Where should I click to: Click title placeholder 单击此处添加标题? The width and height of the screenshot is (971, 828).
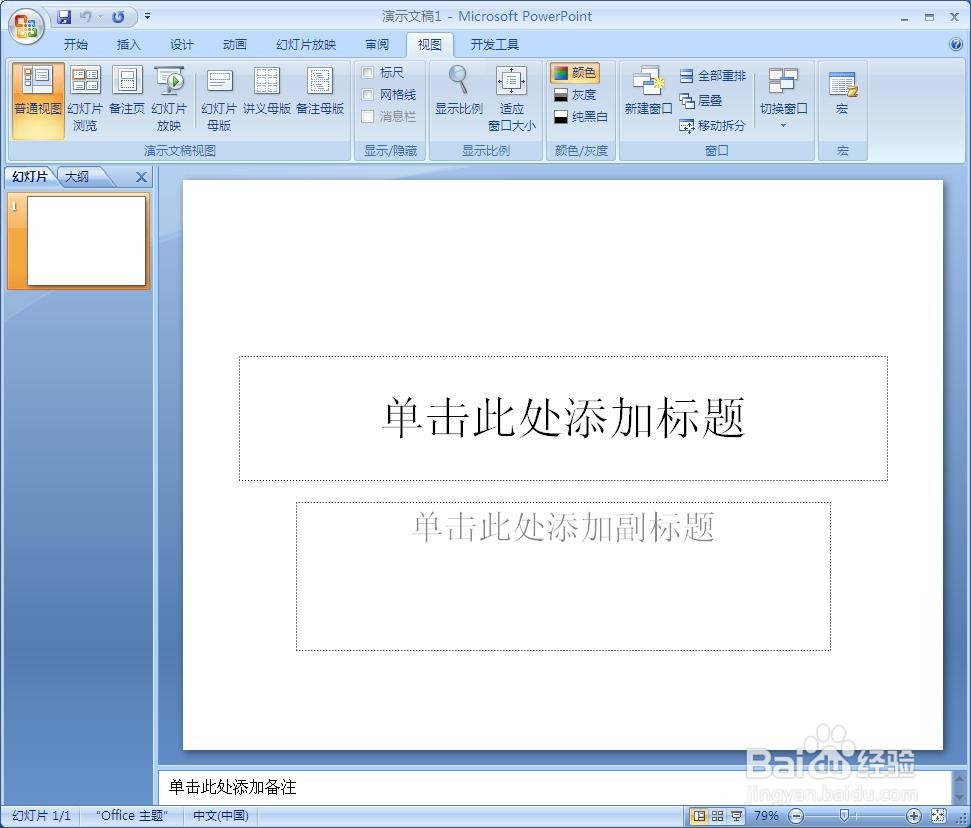pos(563,418)
